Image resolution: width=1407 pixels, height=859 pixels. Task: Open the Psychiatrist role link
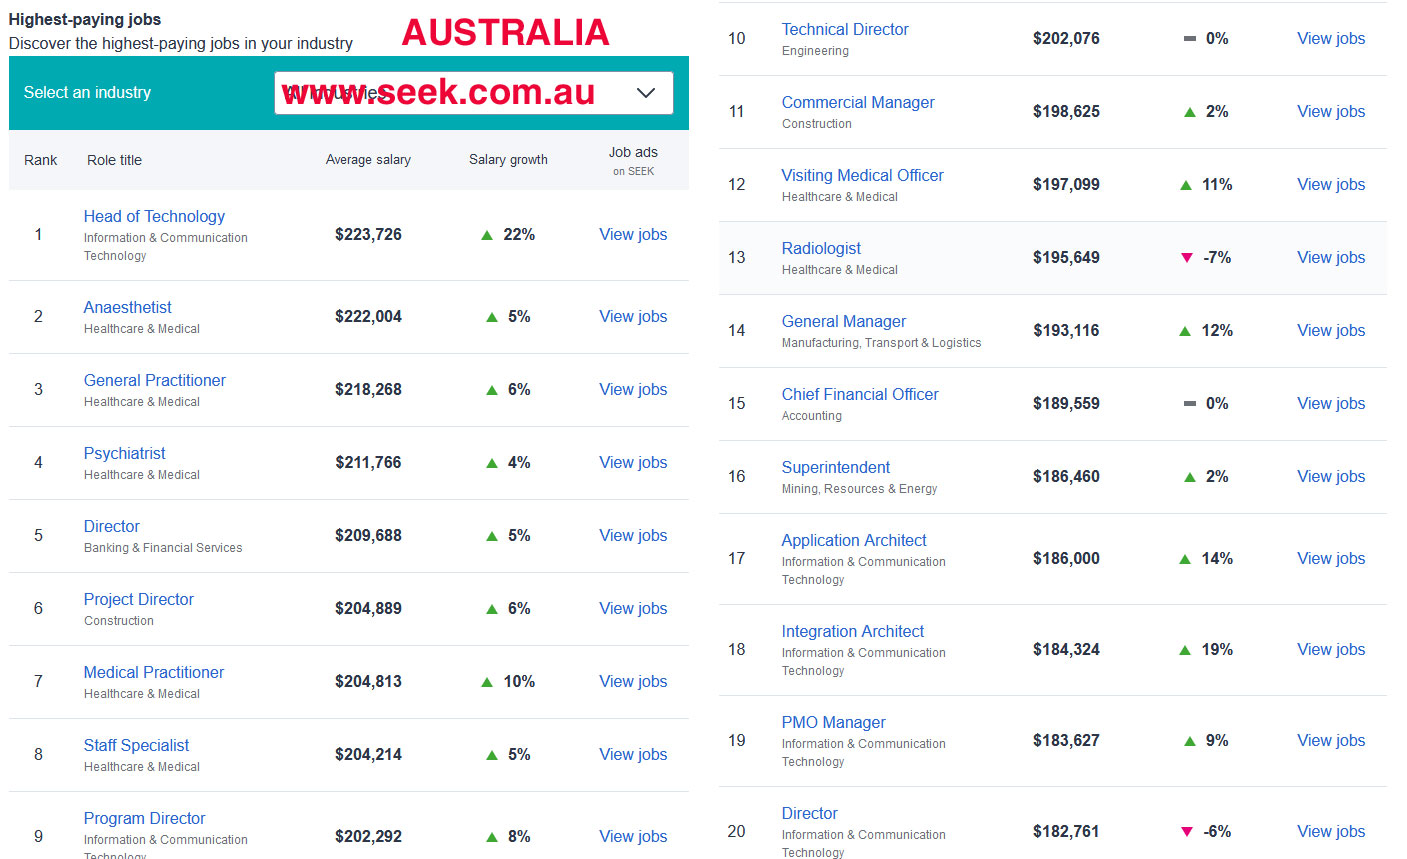124,453
